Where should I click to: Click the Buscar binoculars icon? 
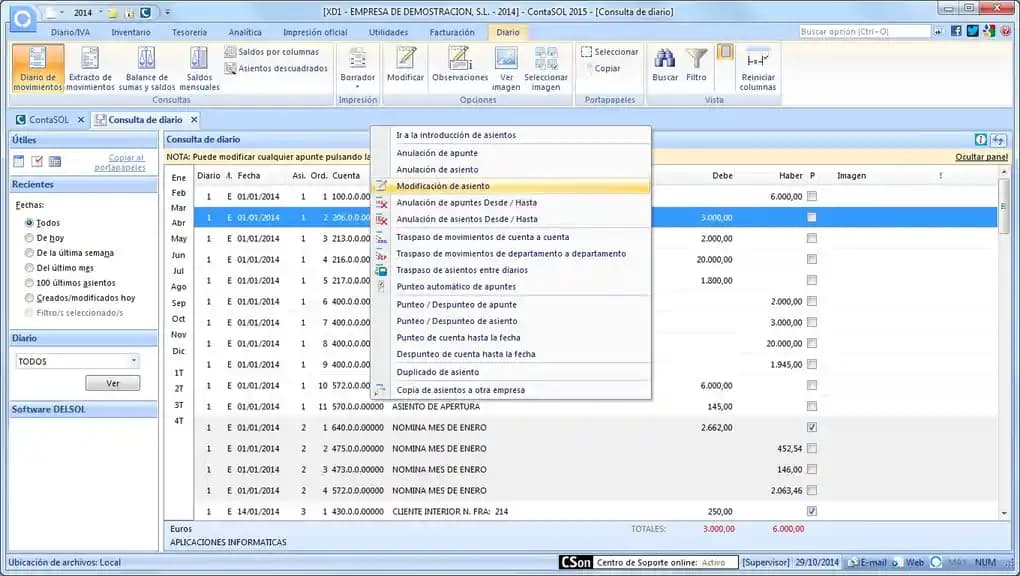coord(664,58)
